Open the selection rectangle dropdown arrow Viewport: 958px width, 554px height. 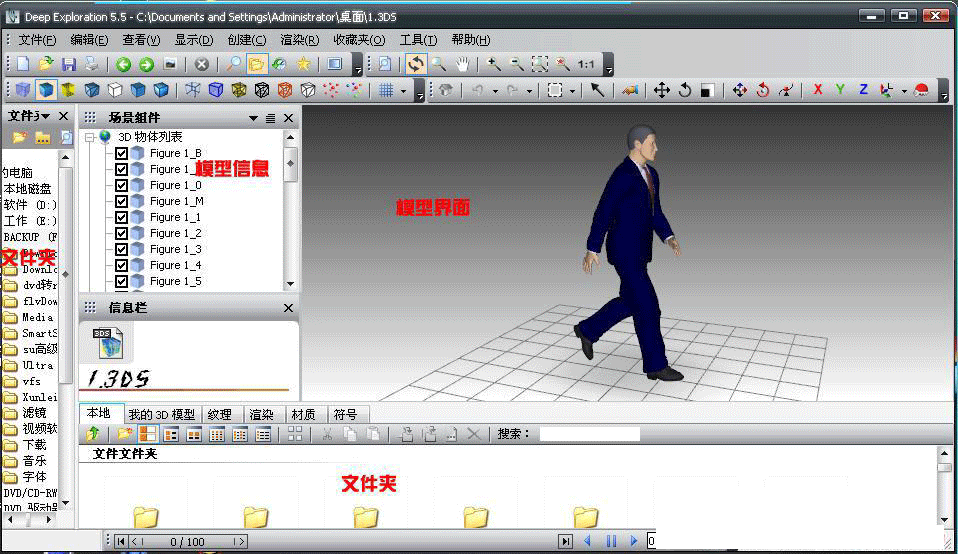coord(572,91)
